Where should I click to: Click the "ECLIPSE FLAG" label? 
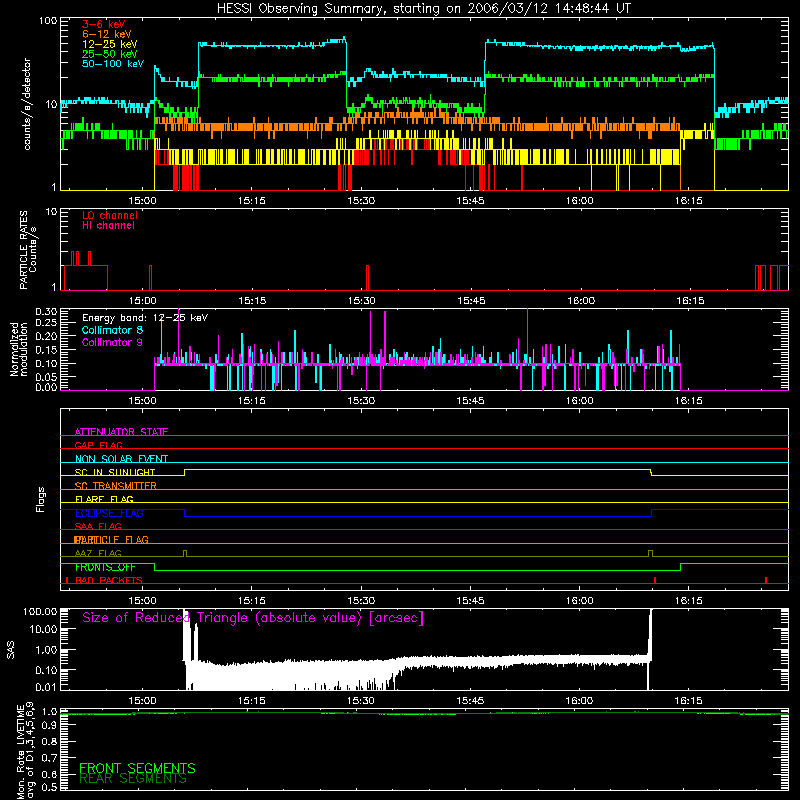tap(109, 513)
